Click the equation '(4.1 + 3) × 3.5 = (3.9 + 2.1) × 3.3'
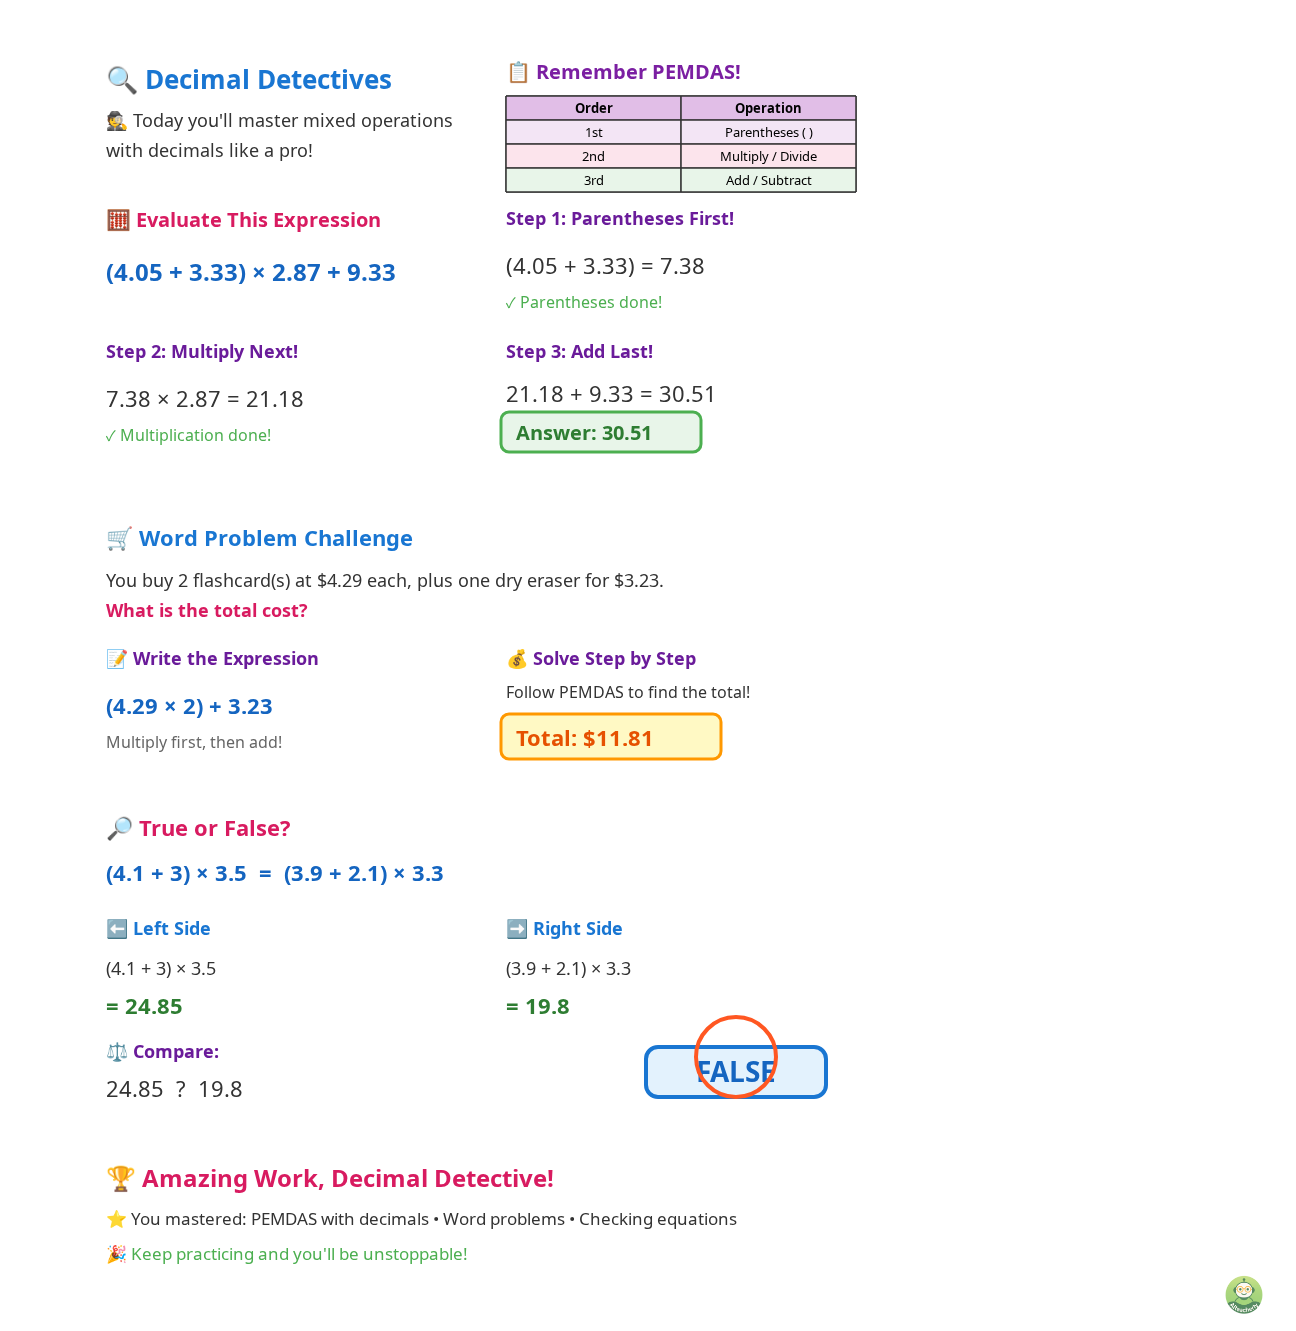The width and height of the screenshot is (1296, 1331). tap(275, 874)
